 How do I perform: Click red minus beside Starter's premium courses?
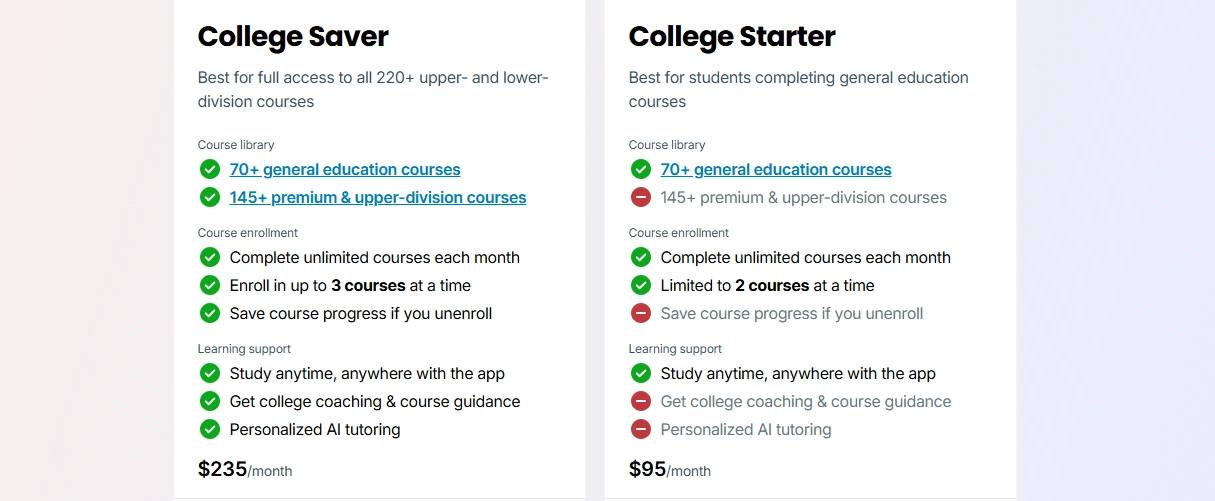(x=641, y=197)
